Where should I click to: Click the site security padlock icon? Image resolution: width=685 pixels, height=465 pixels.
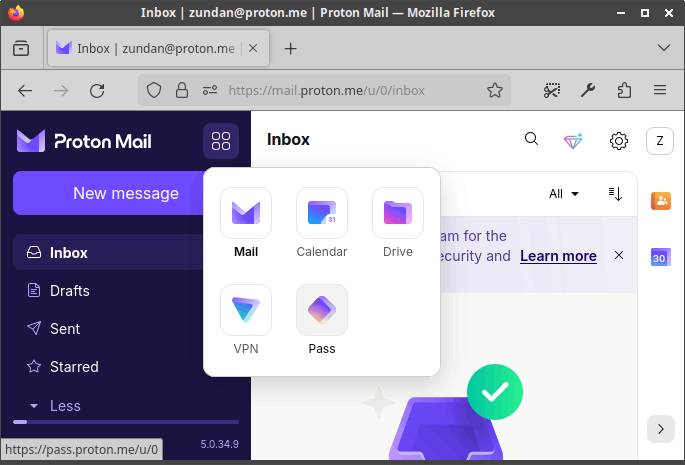point(182,90)
